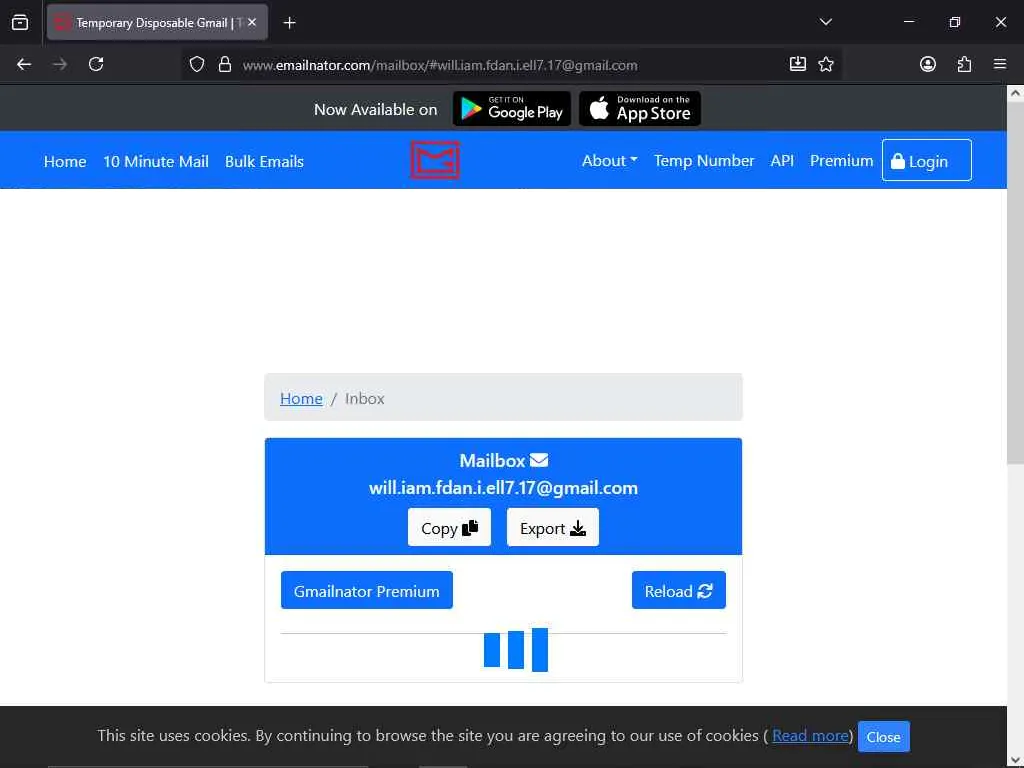Reload the inbox messages
This screenshot has width=1024, height=768.
click(679, 590)
